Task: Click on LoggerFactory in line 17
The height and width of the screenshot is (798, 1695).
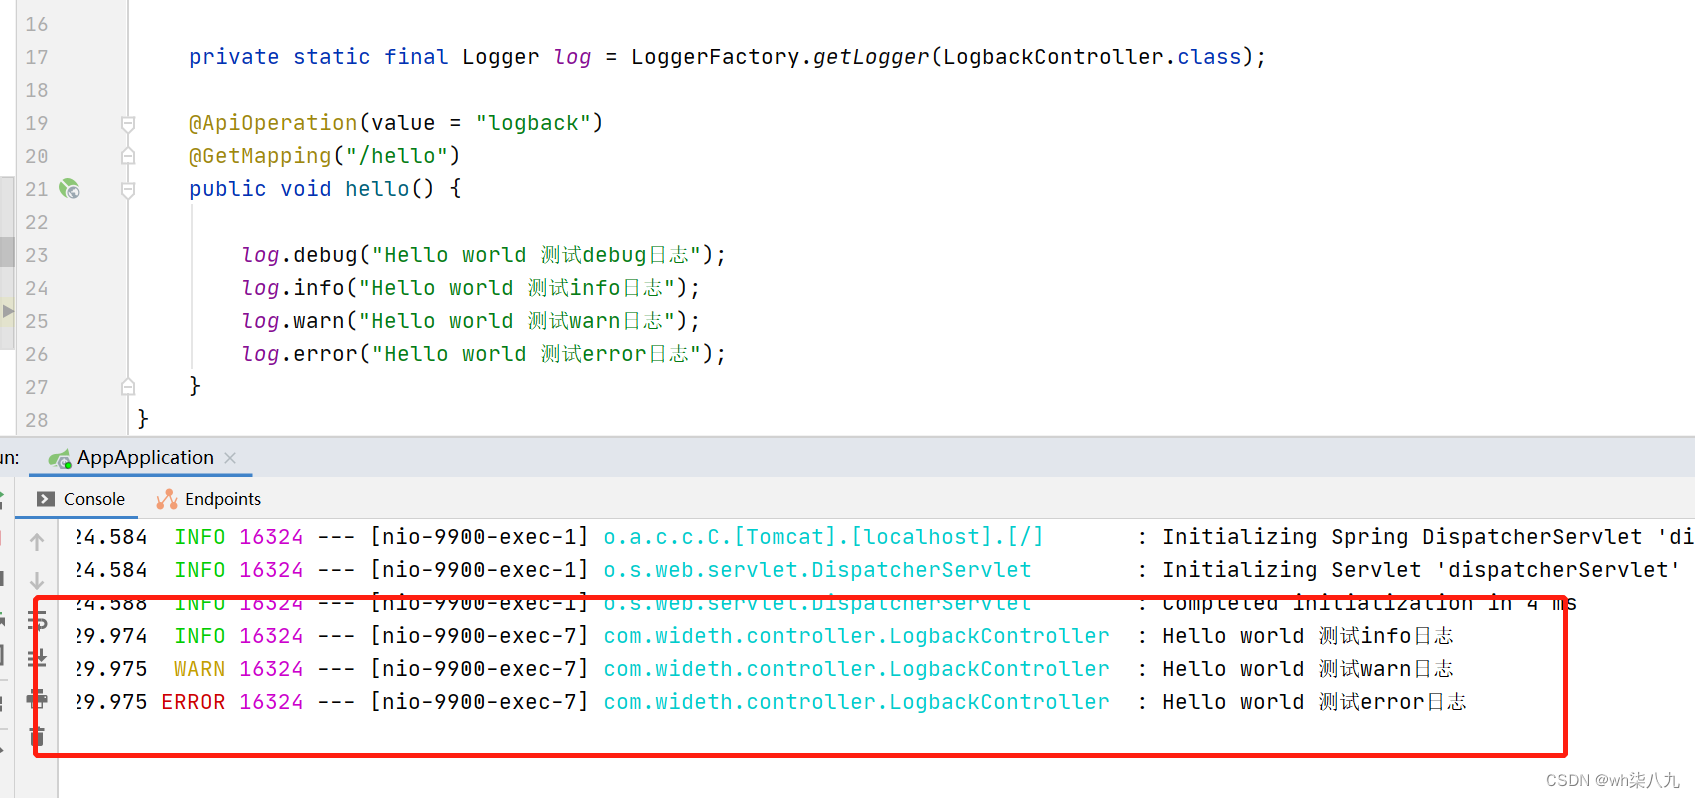Action: (715, 57)
